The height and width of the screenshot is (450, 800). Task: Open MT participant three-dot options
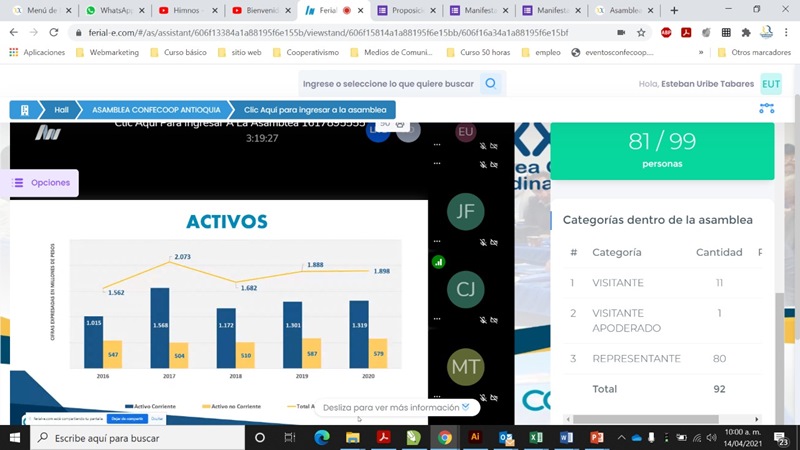click(437, 396)
